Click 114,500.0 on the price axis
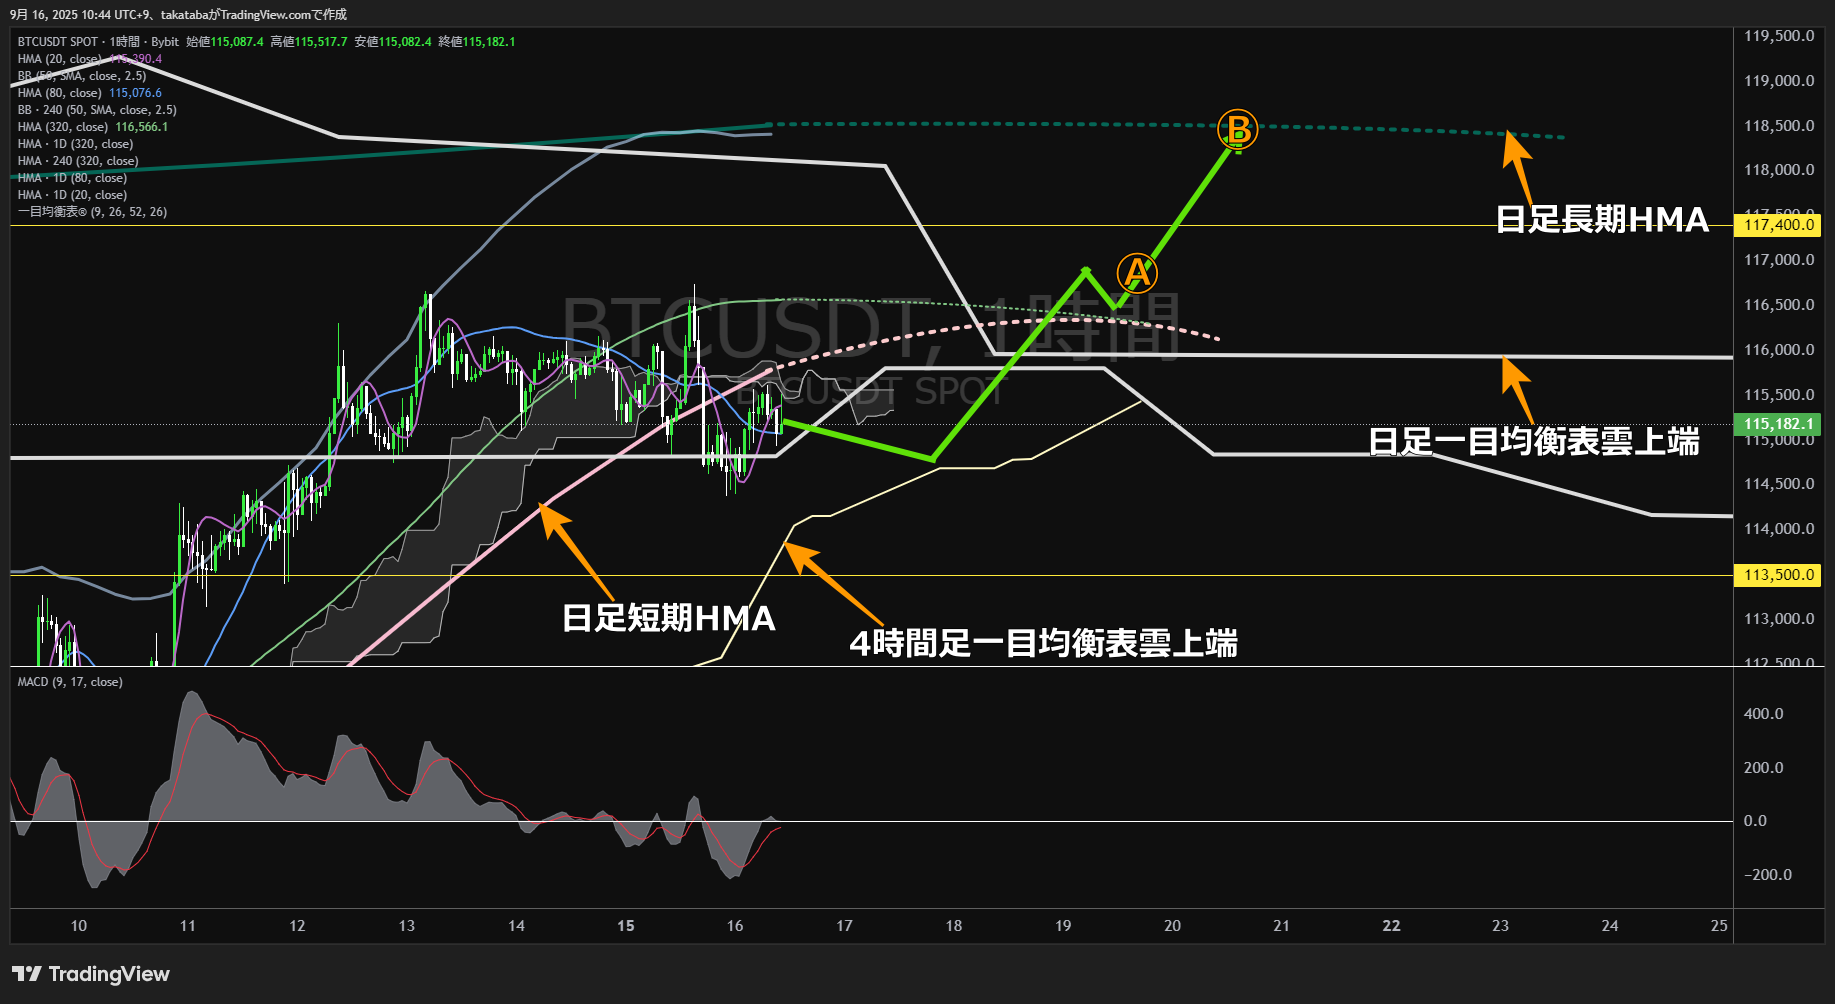This screenshot has height=1004, width=1835. pyautogui.click(x=1779, y=484)
